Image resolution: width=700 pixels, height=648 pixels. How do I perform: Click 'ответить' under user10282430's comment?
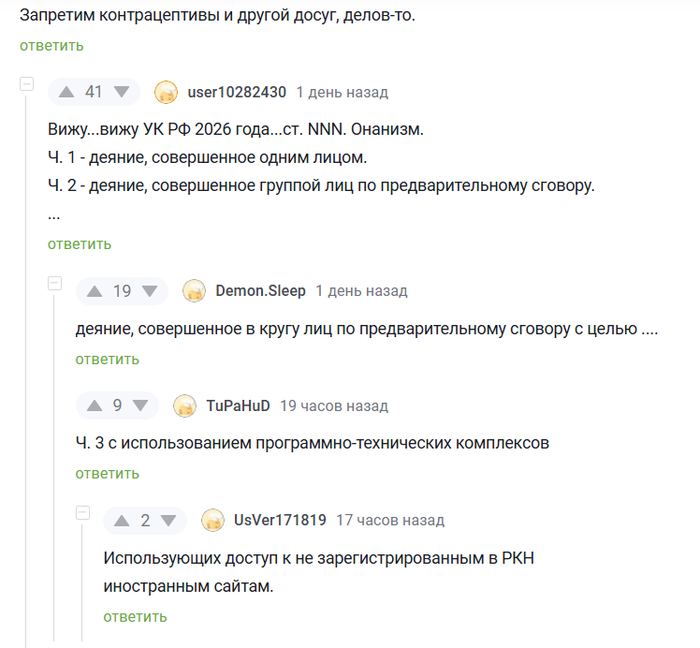click(x=79, y=244)
